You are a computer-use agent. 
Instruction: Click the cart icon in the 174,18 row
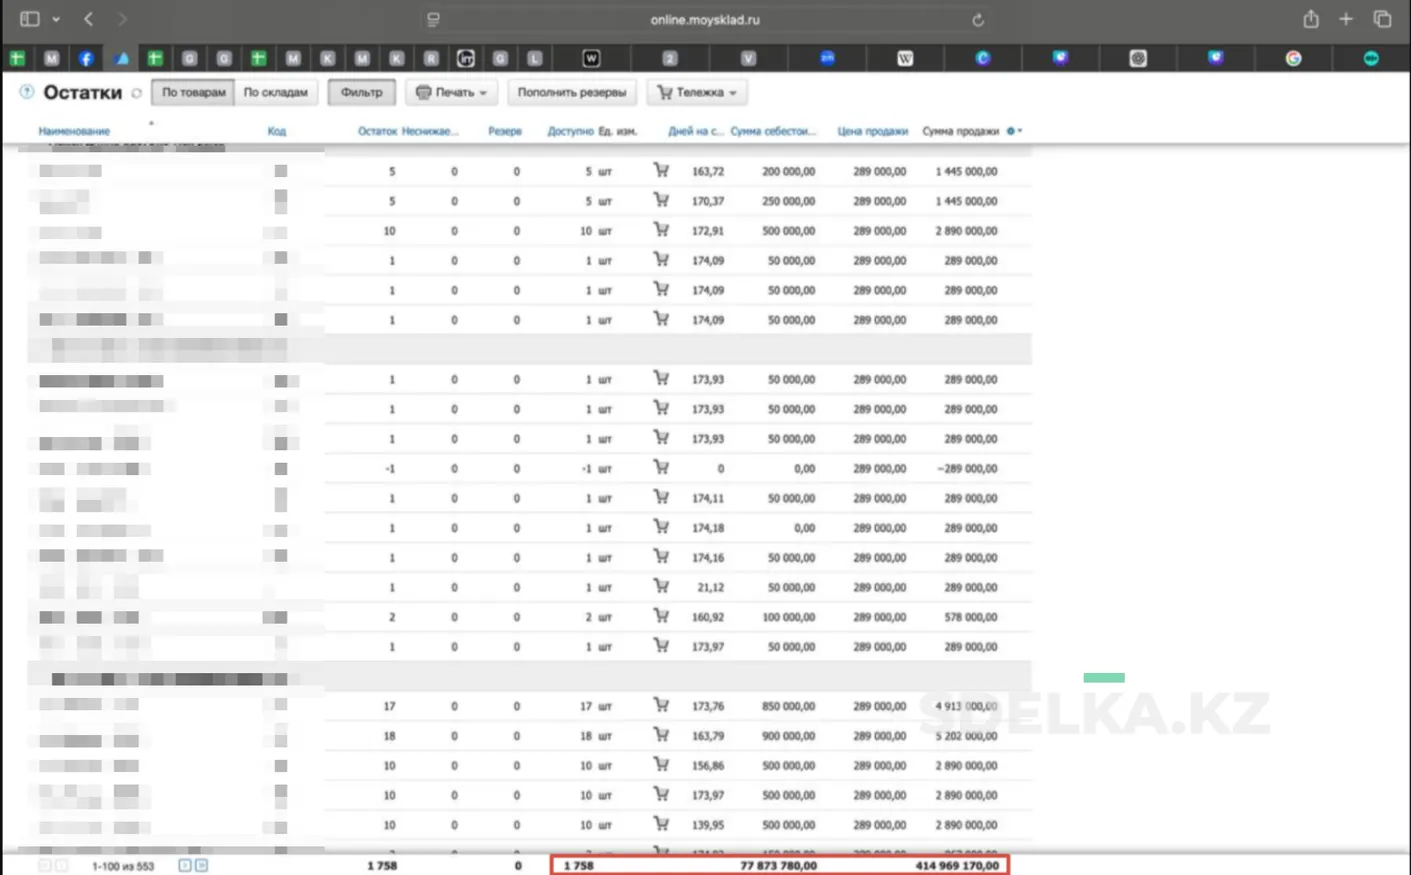point(661,527)
